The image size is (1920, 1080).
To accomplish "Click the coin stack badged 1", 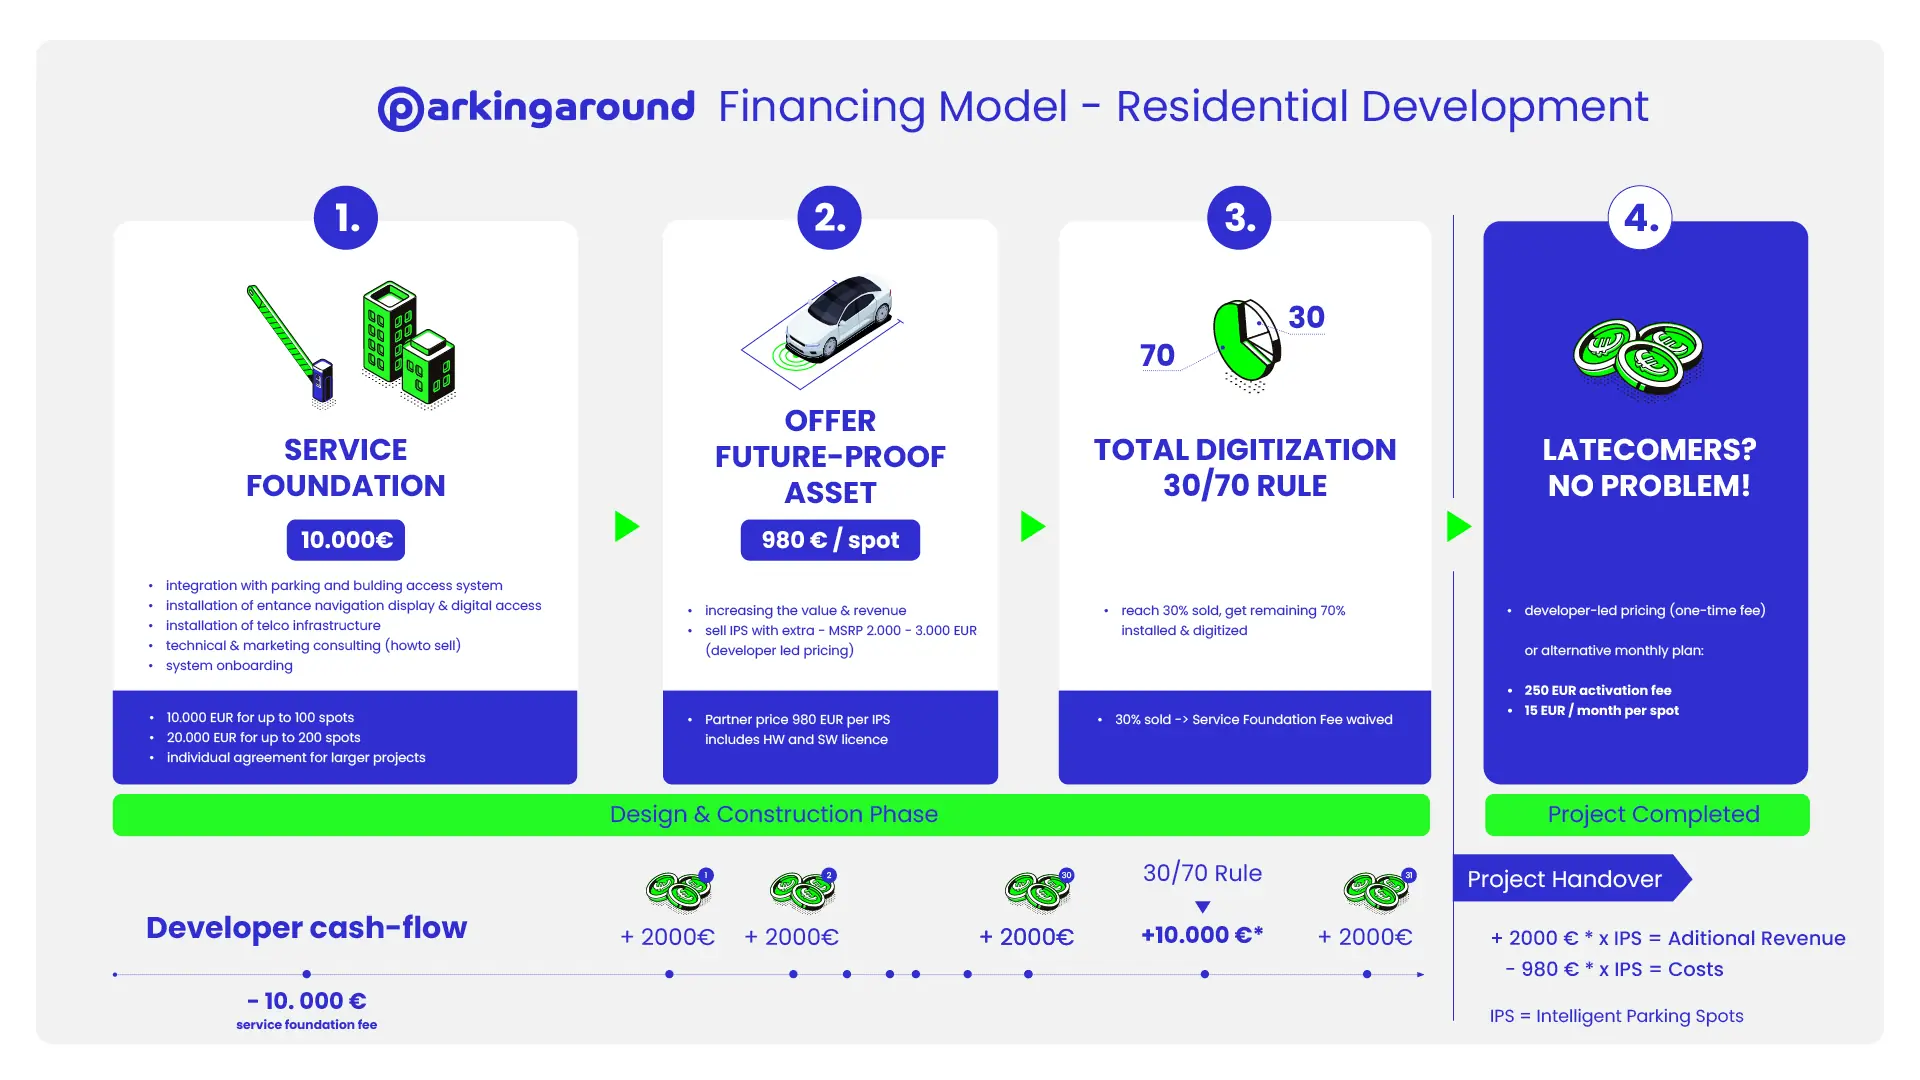I will (x=680, y=890).
